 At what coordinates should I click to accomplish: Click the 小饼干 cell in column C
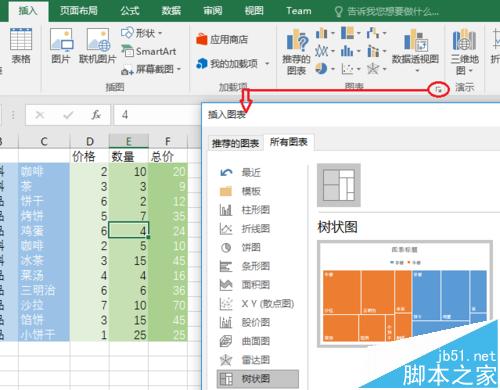[44, 334]
